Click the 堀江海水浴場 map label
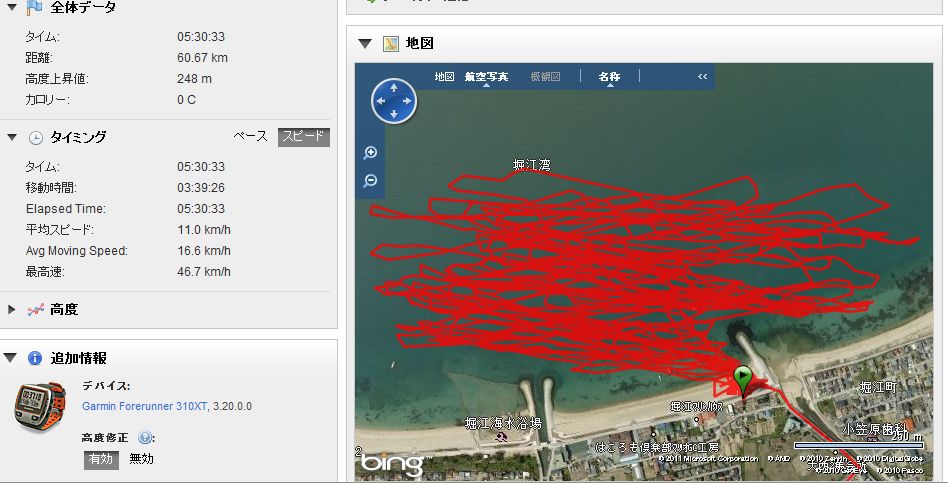The width and height of the screenshot is (948, 483). point(503,423)
